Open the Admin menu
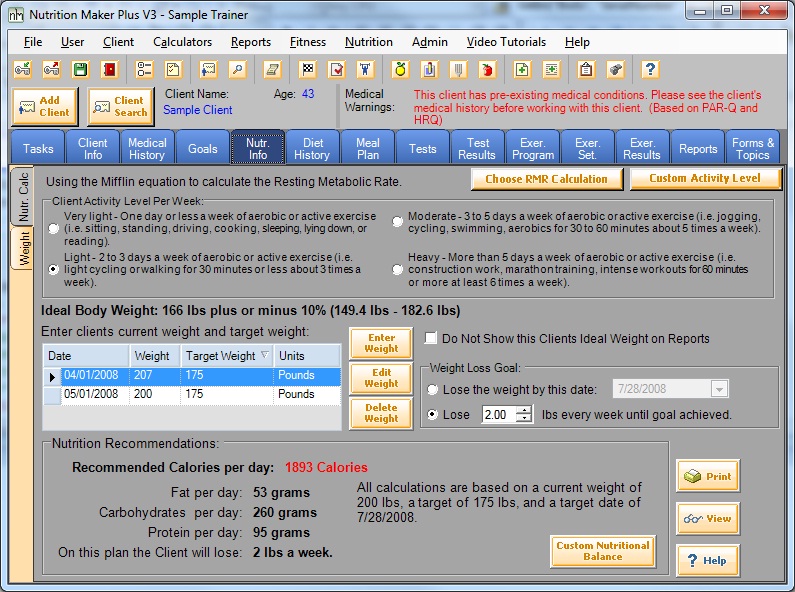 [x=429, y=42]
